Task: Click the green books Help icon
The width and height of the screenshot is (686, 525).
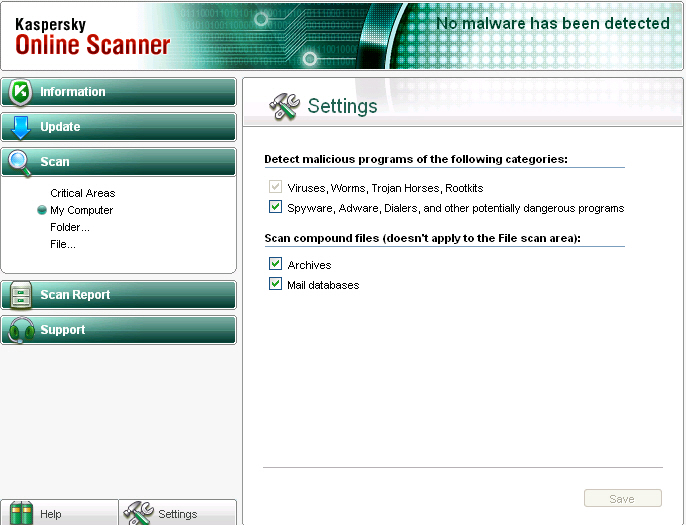Action: tap(21, 513)
